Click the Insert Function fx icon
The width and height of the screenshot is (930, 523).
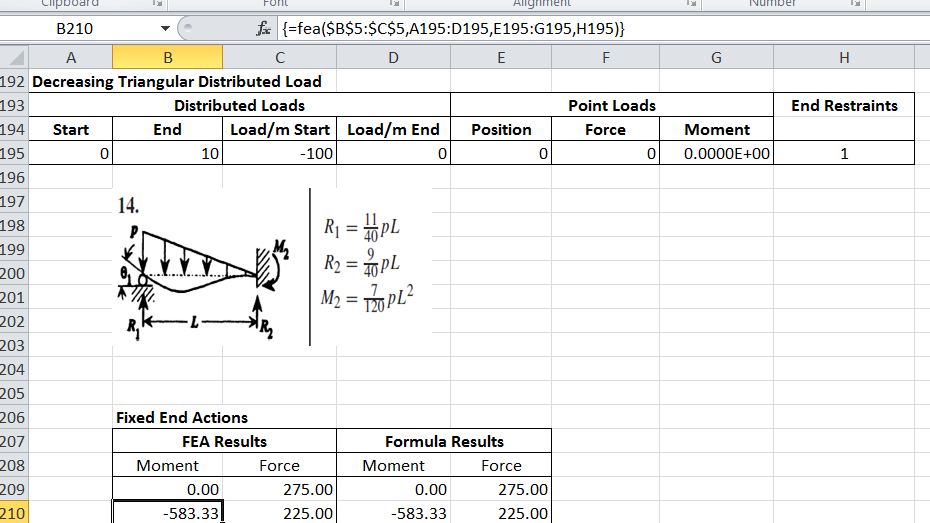pyautogui.click(x=265, y=29)
